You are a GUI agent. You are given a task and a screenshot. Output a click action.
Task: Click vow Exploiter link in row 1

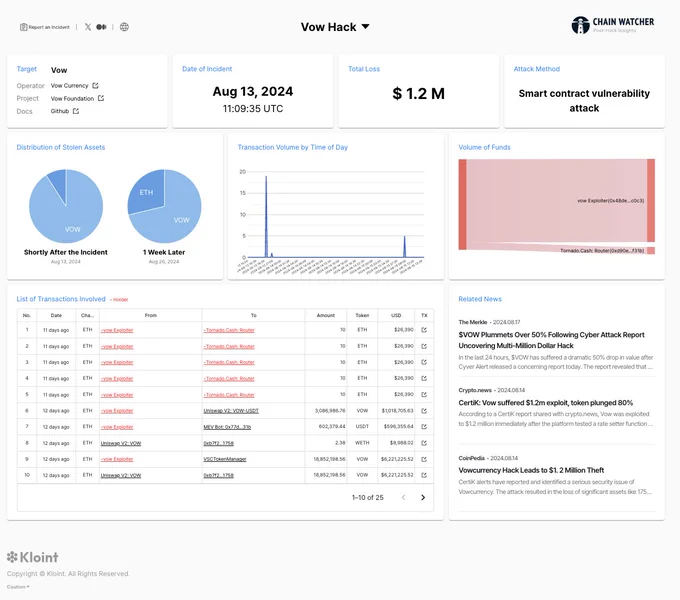(117, 330)
